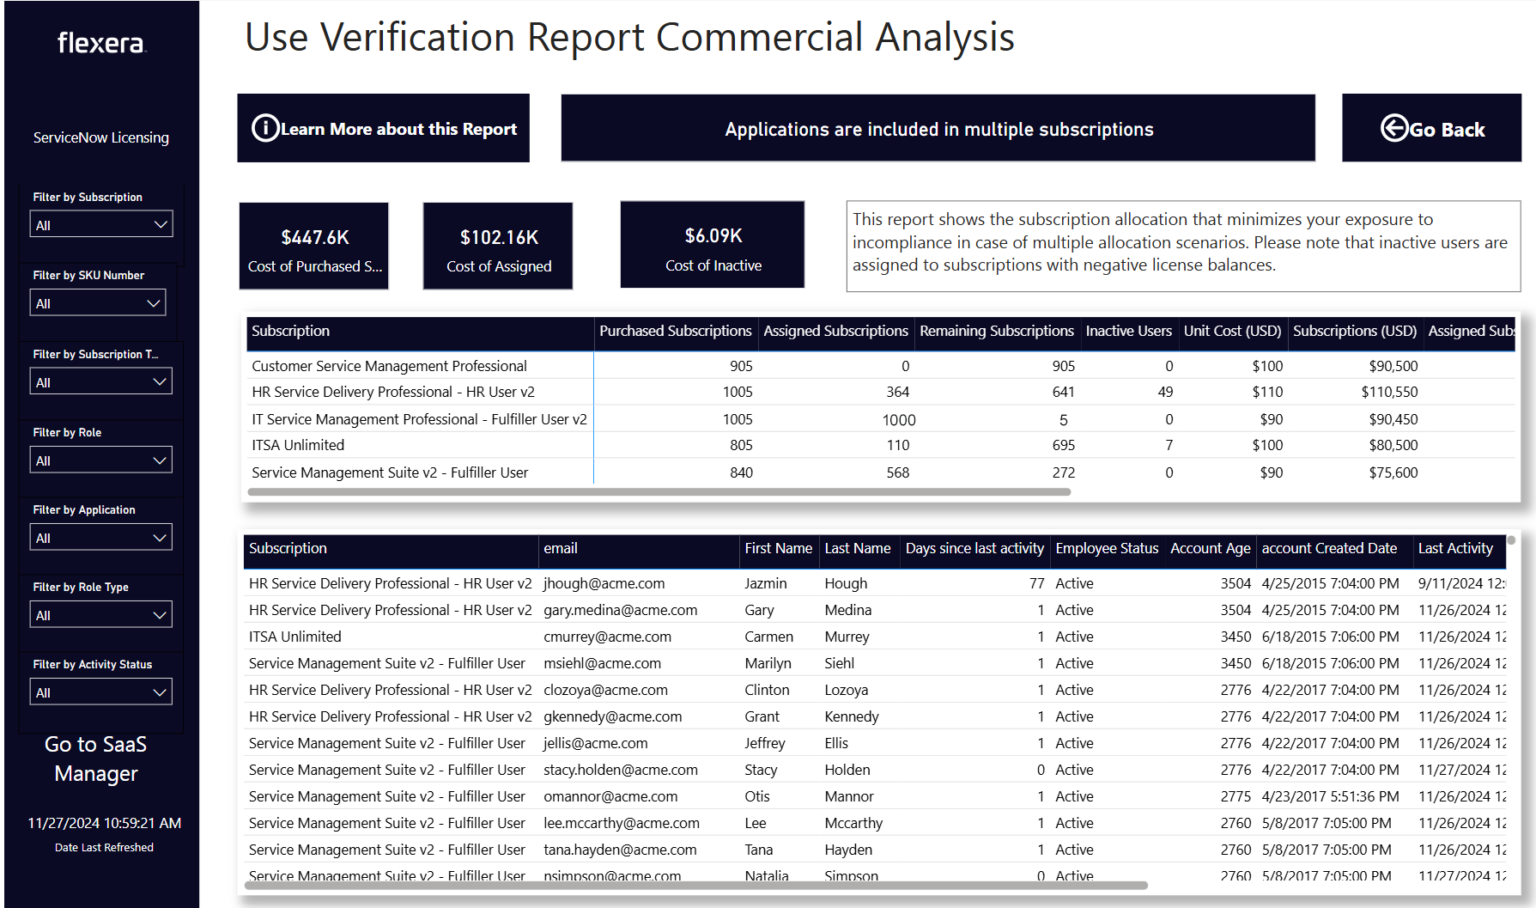The image size is (1536, 908).
Task: Open the Go to SaaS Manager link
Action: coord(95,758)
